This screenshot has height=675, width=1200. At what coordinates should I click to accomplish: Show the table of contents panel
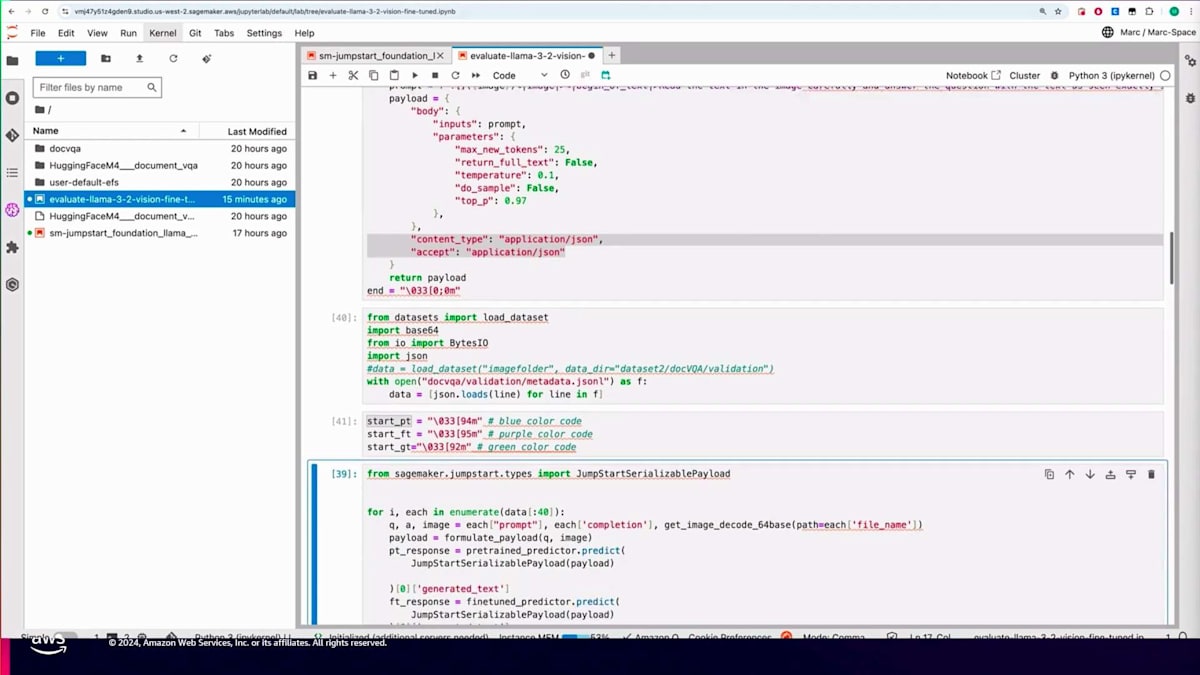12,173
